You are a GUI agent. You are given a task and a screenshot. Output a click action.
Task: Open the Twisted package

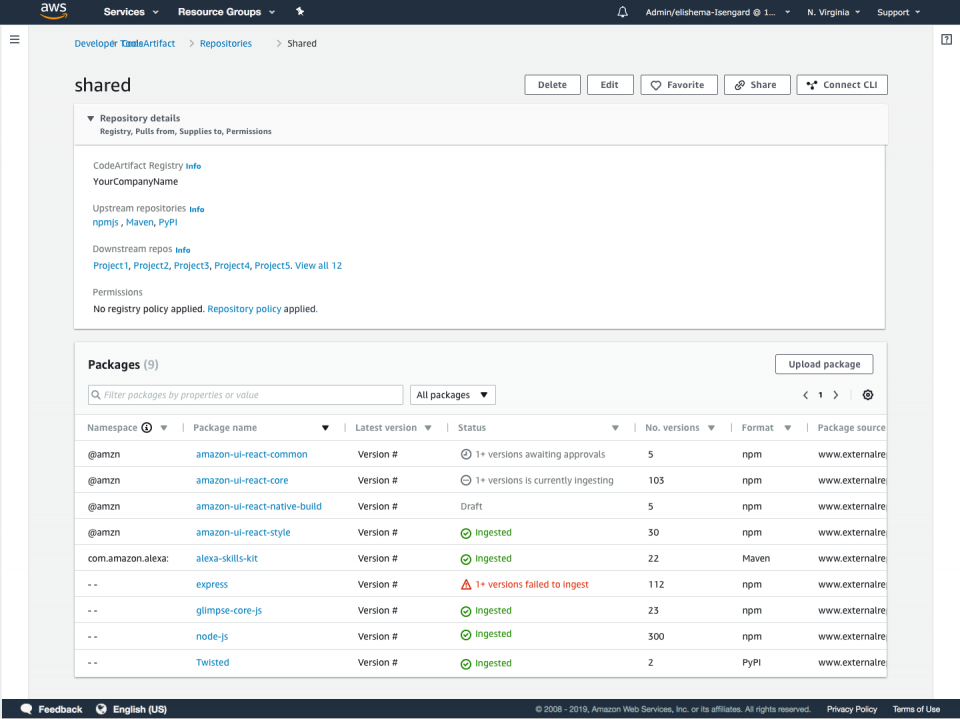(x=212, y=663)
